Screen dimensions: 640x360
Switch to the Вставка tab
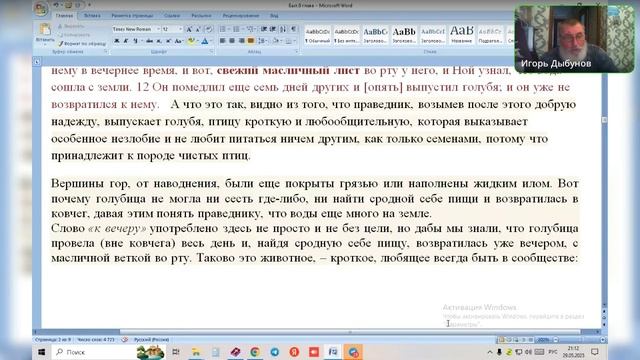[92, 16]
